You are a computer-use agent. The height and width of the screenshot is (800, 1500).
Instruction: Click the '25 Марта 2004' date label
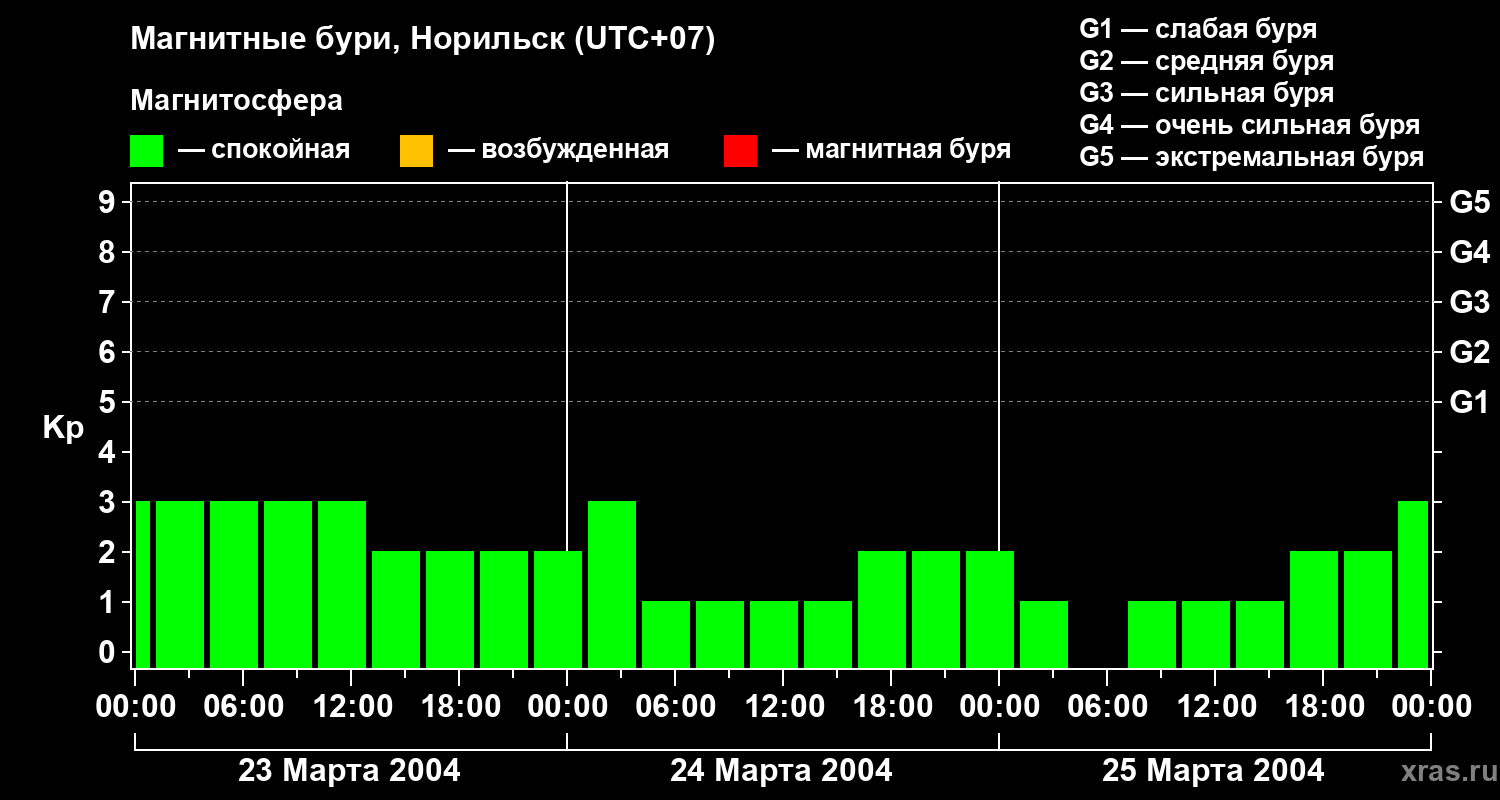(x=1213, y=771)
